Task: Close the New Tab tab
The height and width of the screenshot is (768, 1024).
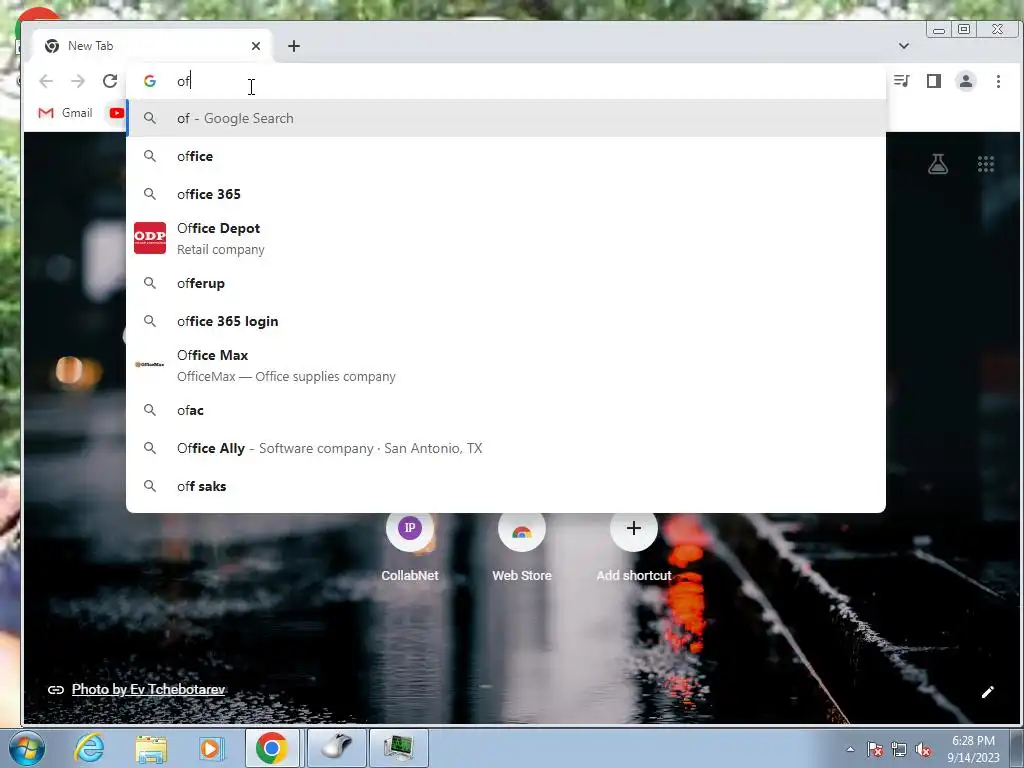Action: pyautogui.click(x=256, y=46)
